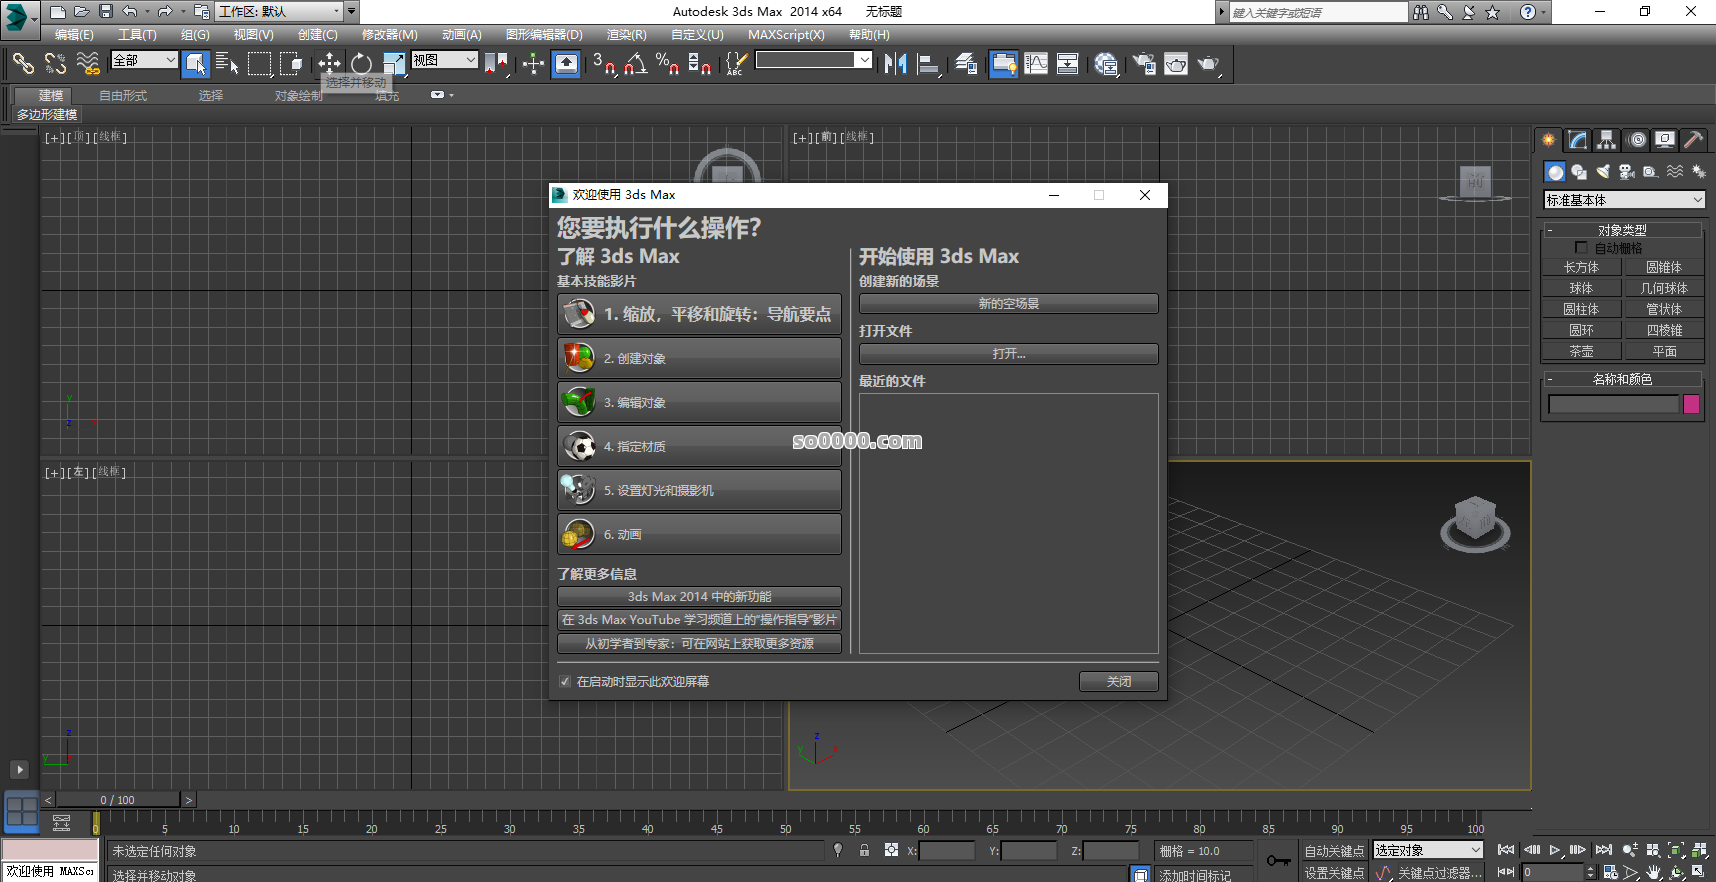Viewport: 1716px width, 882px height.
Task: Click the Mirror tool in the toolbar
Action: coord(895,64)
